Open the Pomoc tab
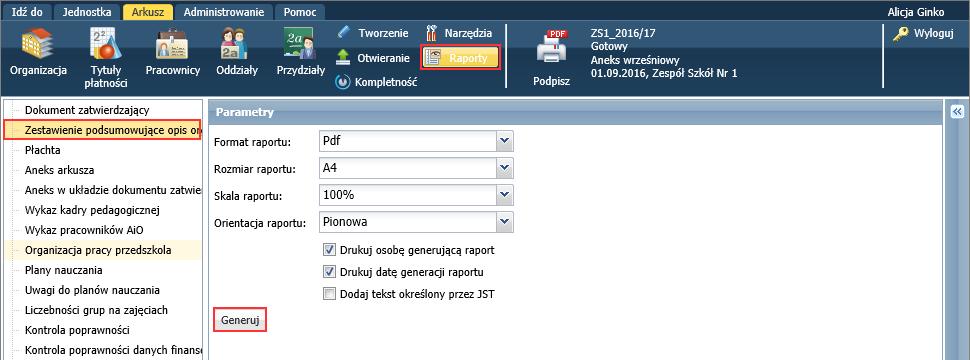Screen dimensions: 970x360 click(x=299, y=12)
